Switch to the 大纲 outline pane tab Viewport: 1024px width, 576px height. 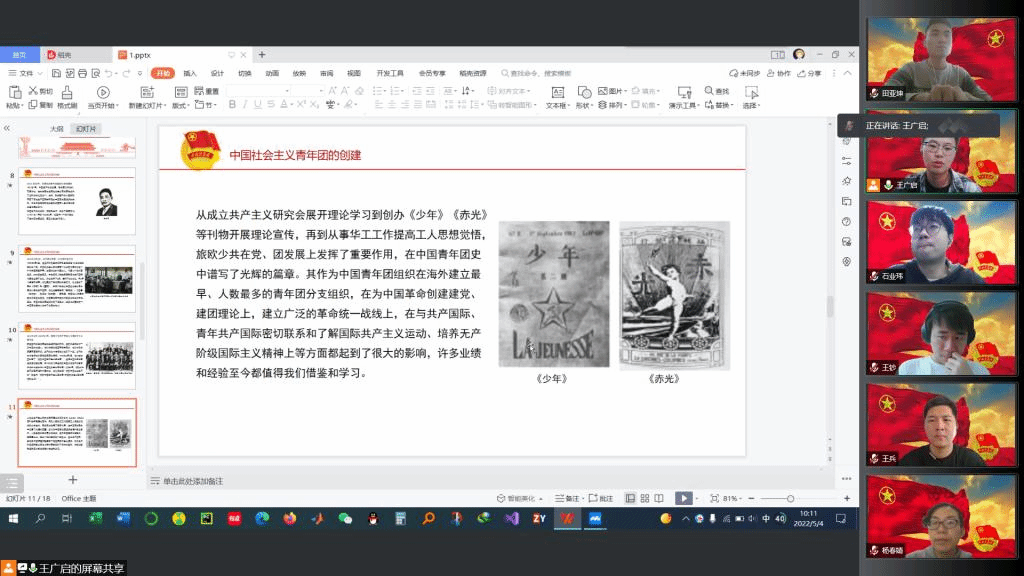click(57, 129)
